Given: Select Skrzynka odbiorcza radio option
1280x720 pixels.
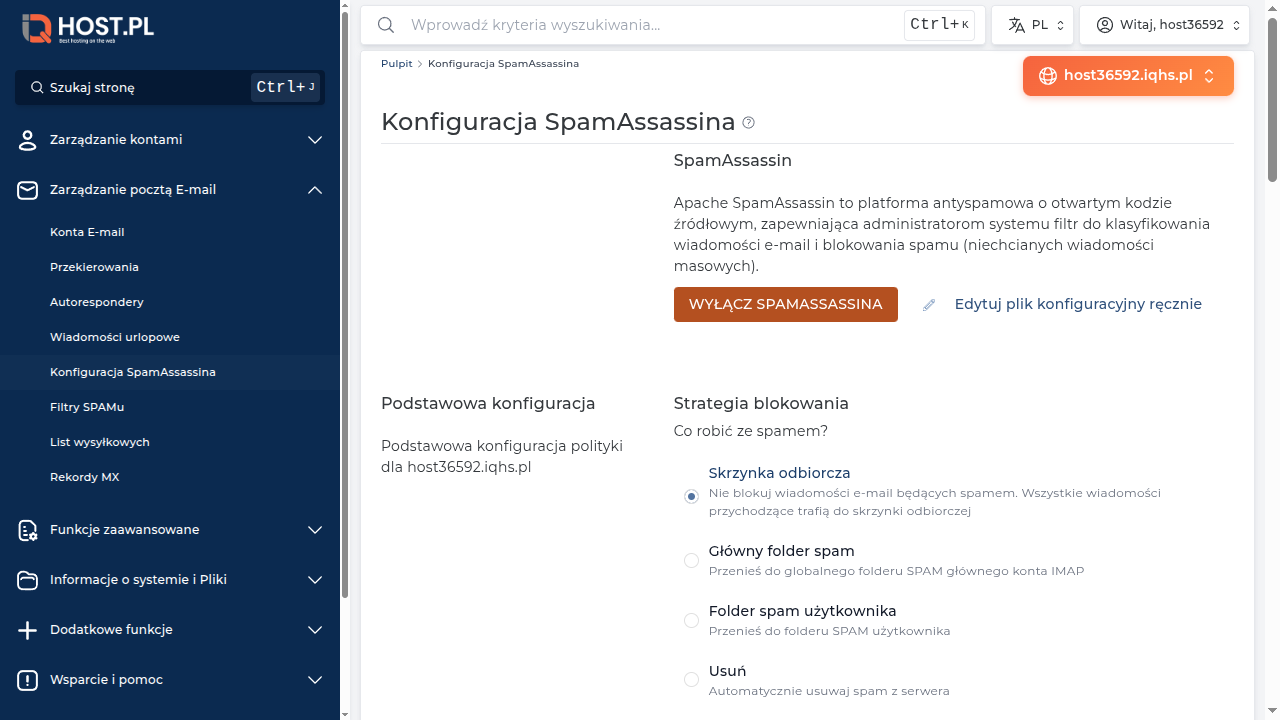Looking at the screenshot, I should tap(691, 496).
